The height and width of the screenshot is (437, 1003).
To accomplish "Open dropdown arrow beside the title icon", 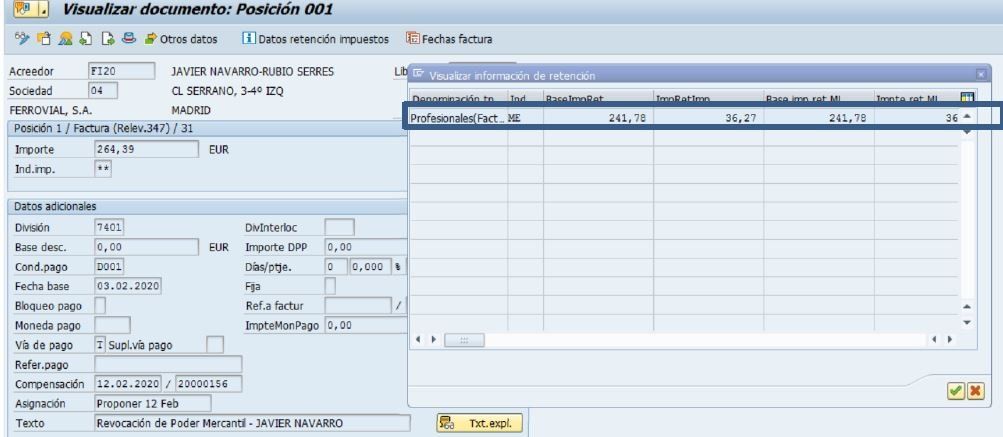I will [43, 10].
